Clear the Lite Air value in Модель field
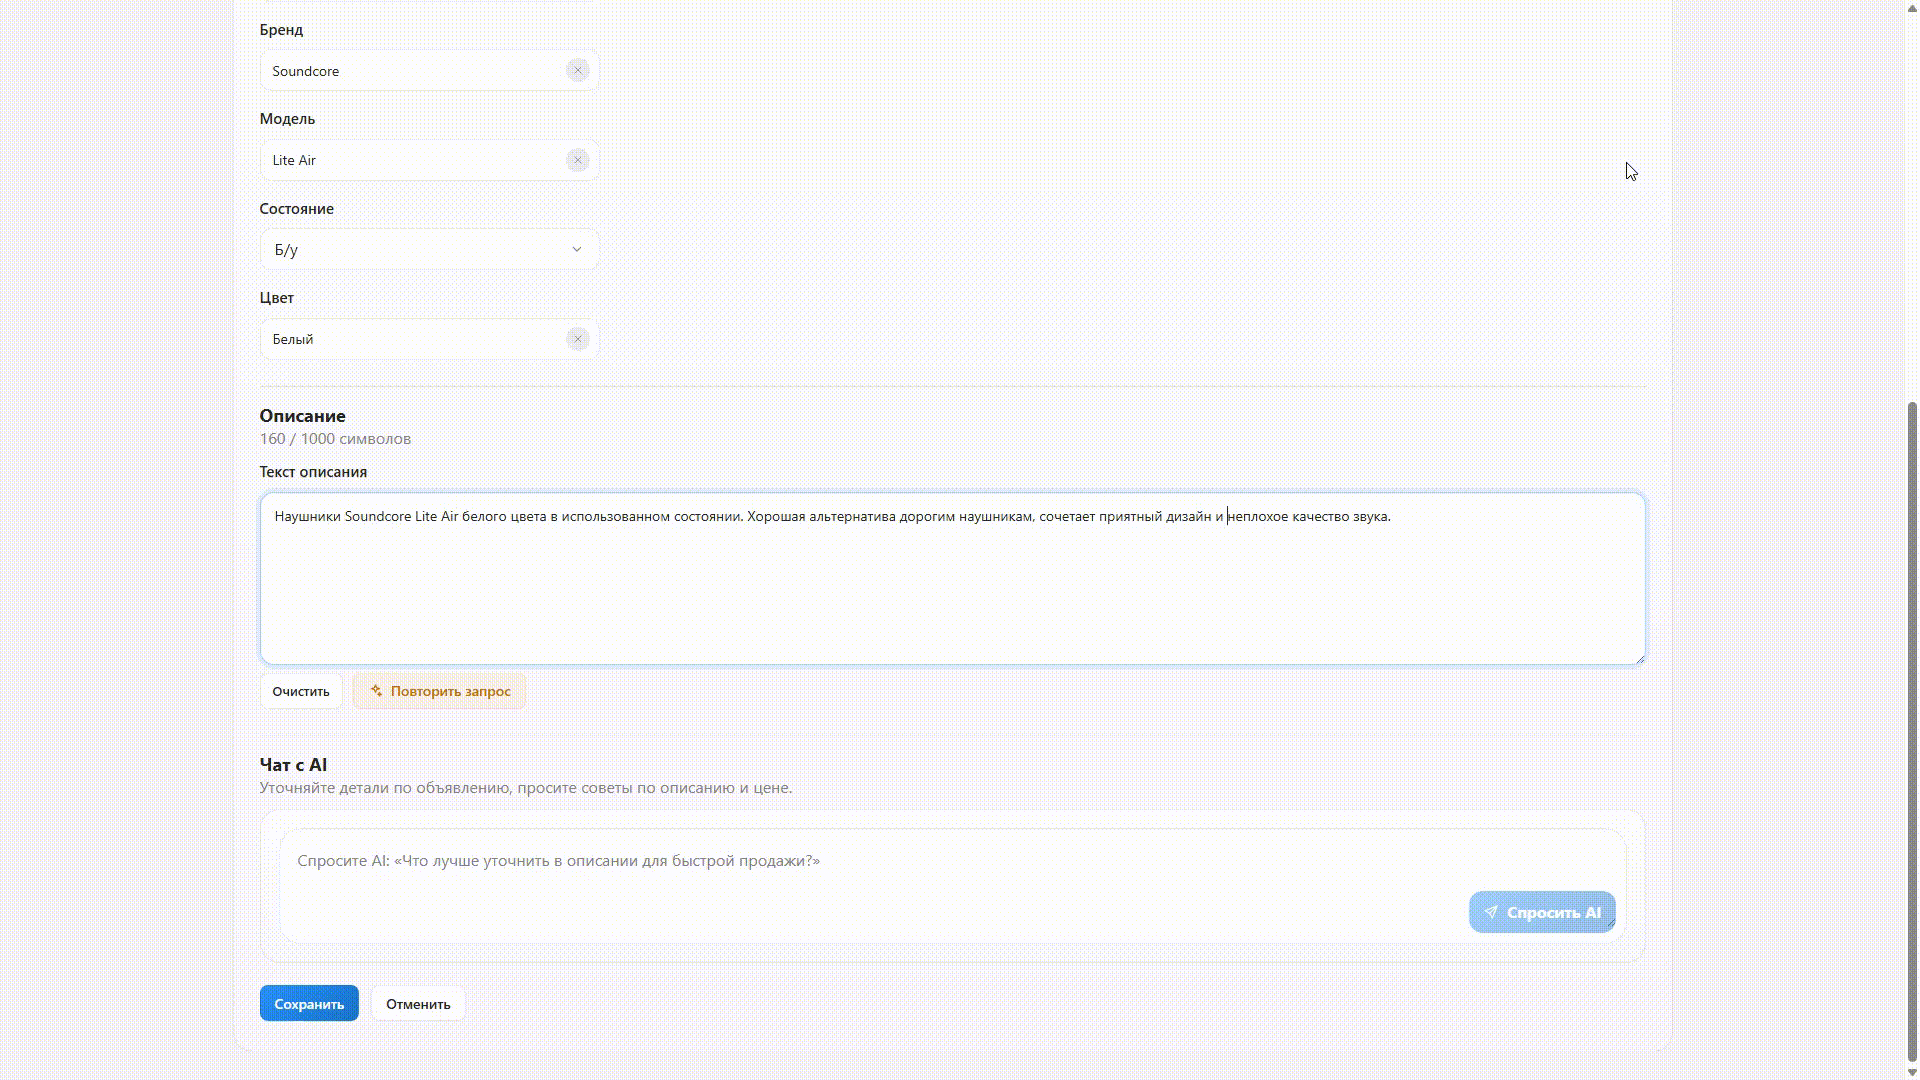The image size is (1920, 1080). pyautogui.click(x=578, y=160)
